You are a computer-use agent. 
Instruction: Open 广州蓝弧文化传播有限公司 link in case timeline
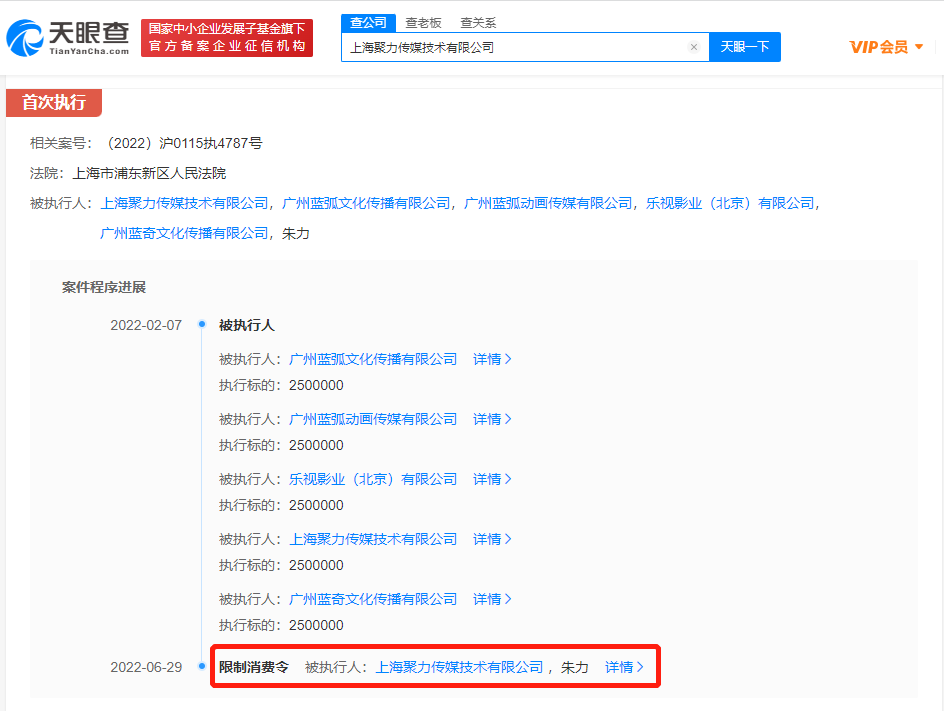pos(373,359)
